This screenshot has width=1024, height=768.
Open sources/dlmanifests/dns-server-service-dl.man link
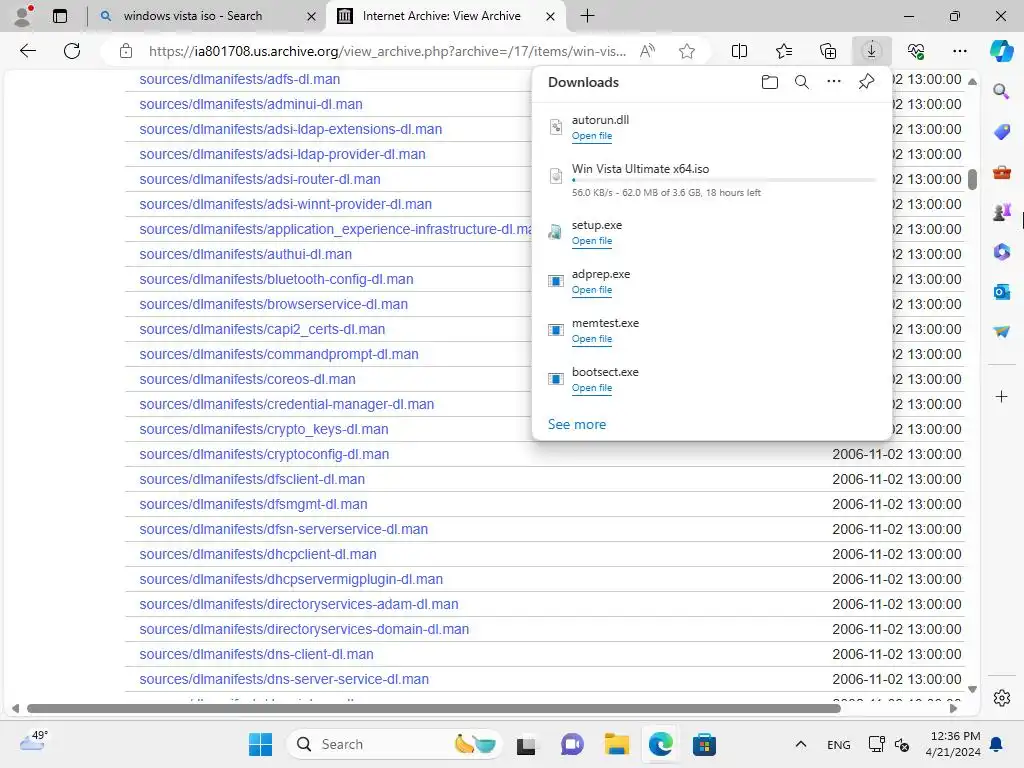click(284, 679)
